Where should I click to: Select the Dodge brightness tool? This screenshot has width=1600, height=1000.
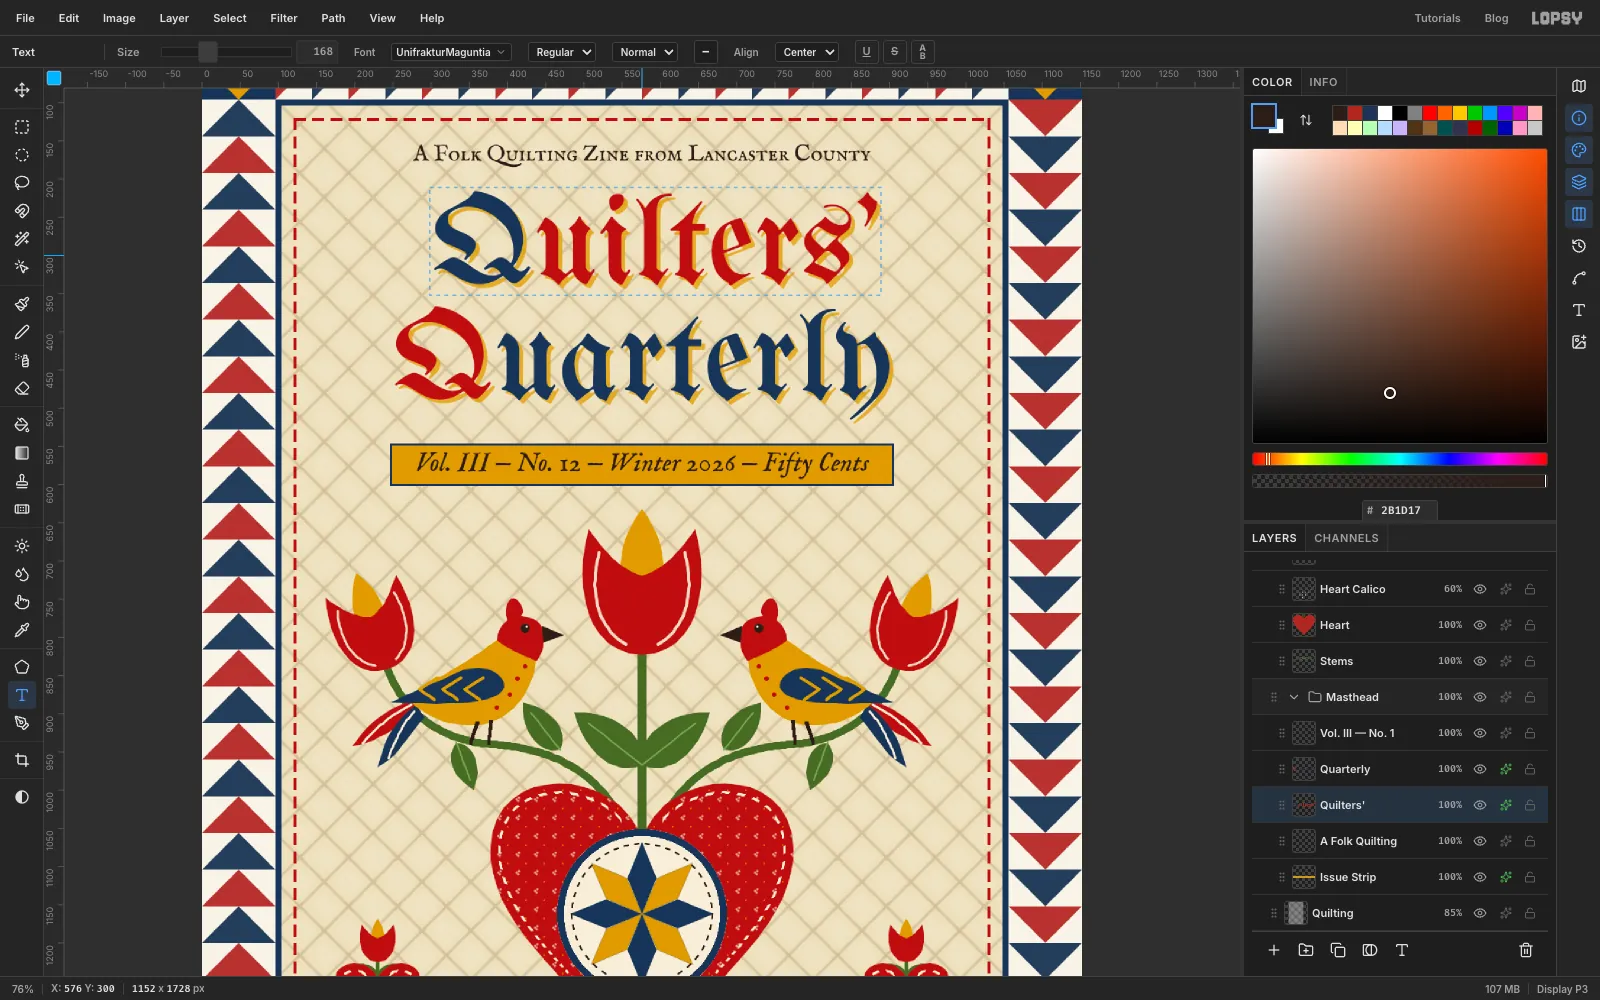point(22,546)
